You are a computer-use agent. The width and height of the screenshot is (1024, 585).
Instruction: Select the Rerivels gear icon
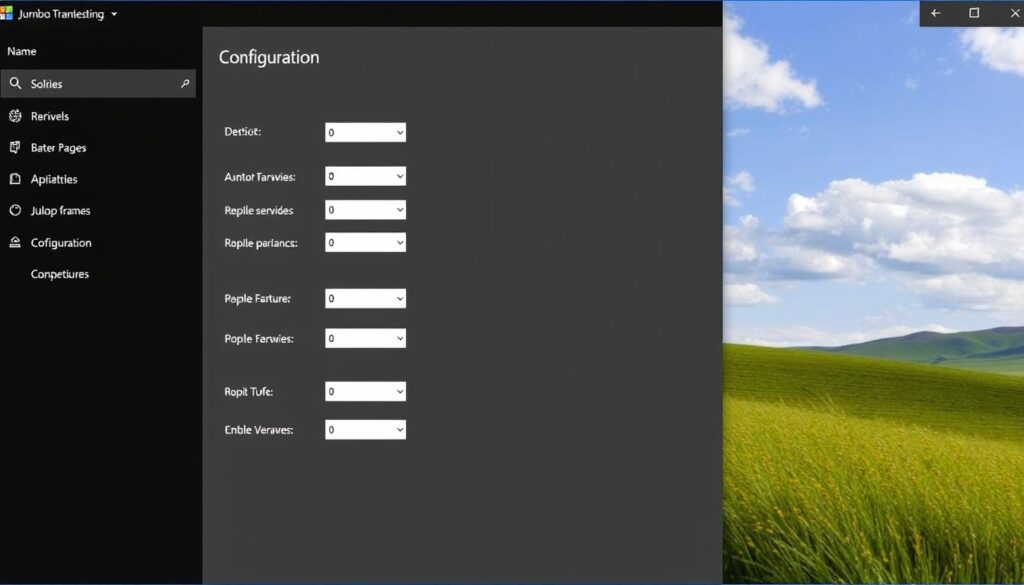point(14,116)
